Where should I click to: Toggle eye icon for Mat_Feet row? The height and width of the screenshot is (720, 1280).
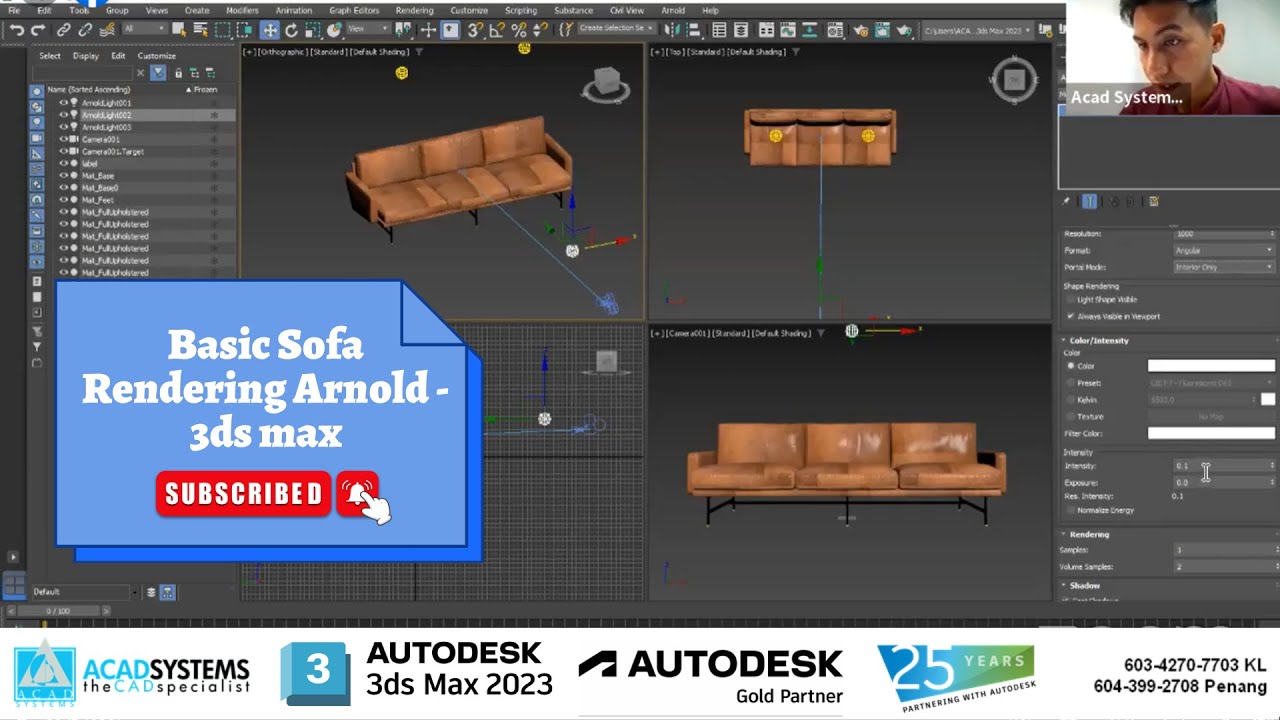63,200
